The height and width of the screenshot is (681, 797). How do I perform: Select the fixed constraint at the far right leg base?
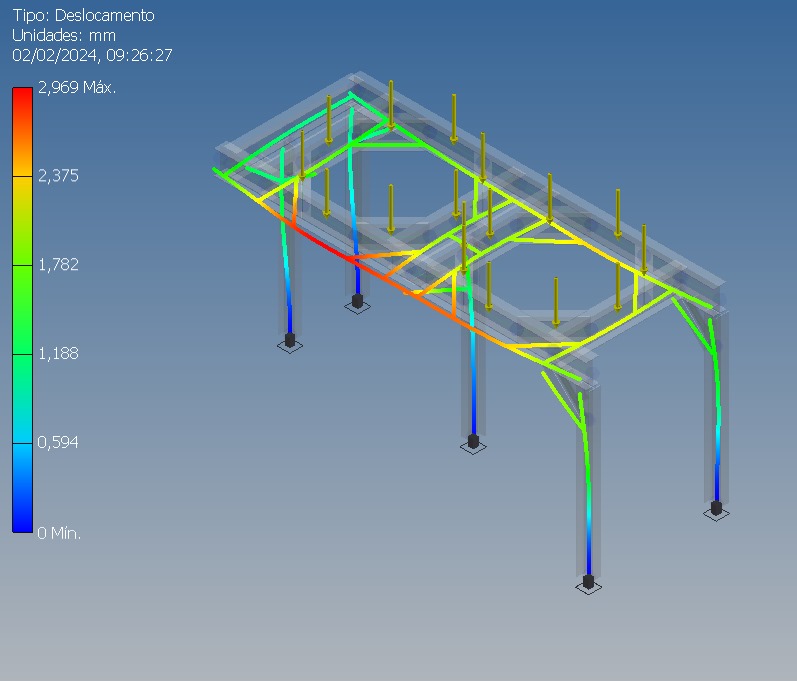(715, 508)
